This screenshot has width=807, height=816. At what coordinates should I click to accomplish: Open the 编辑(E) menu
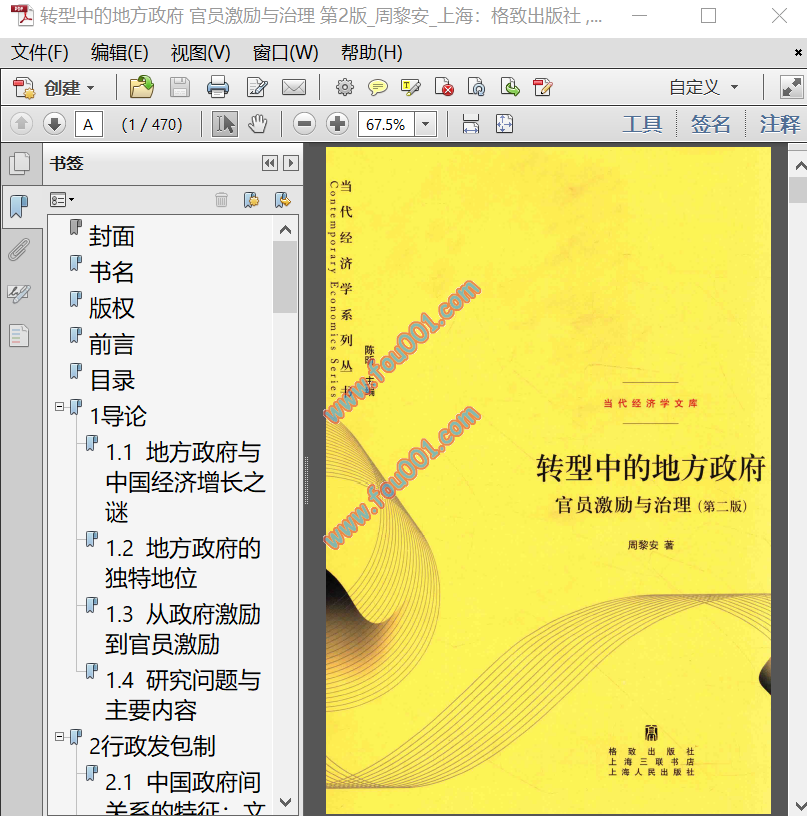(120, 53)
